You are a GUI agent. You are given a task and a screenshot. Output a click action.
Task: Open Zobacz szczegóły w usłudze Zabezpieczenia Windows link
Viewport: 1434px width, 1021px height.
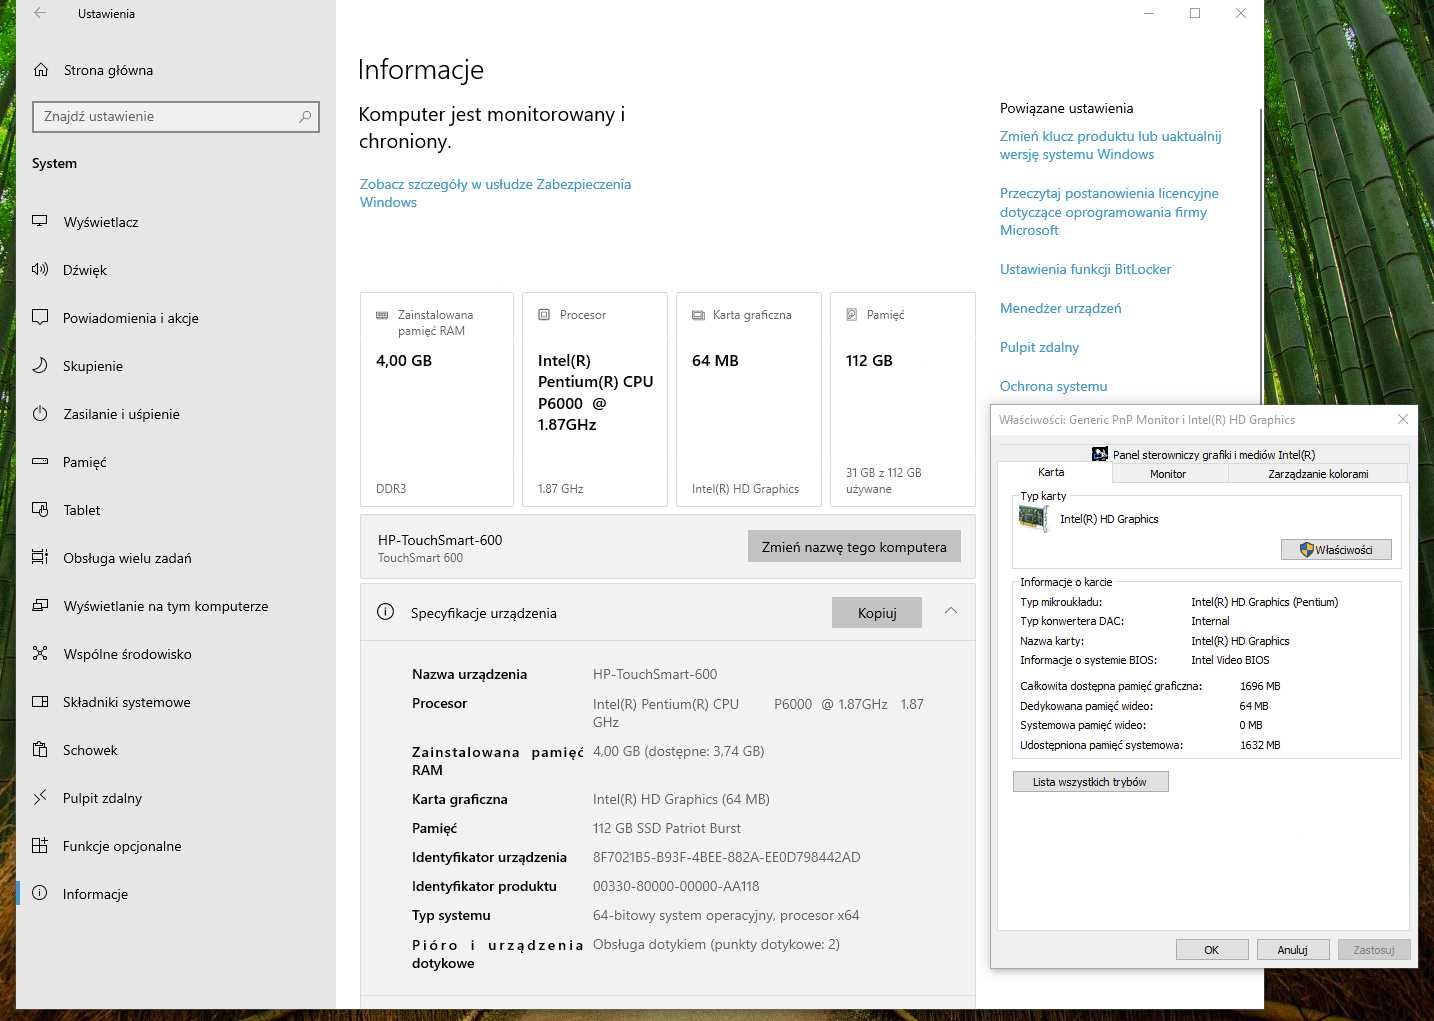[x=495, y=193]
